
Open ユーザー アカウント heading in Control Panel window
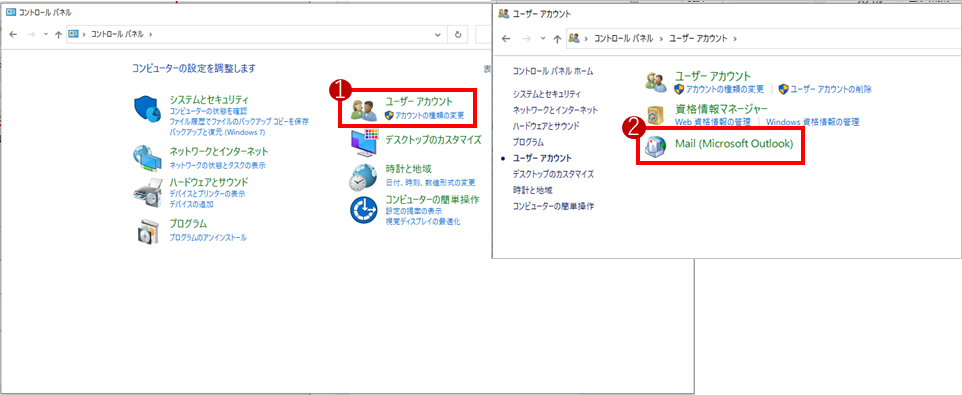coord(419,101)
